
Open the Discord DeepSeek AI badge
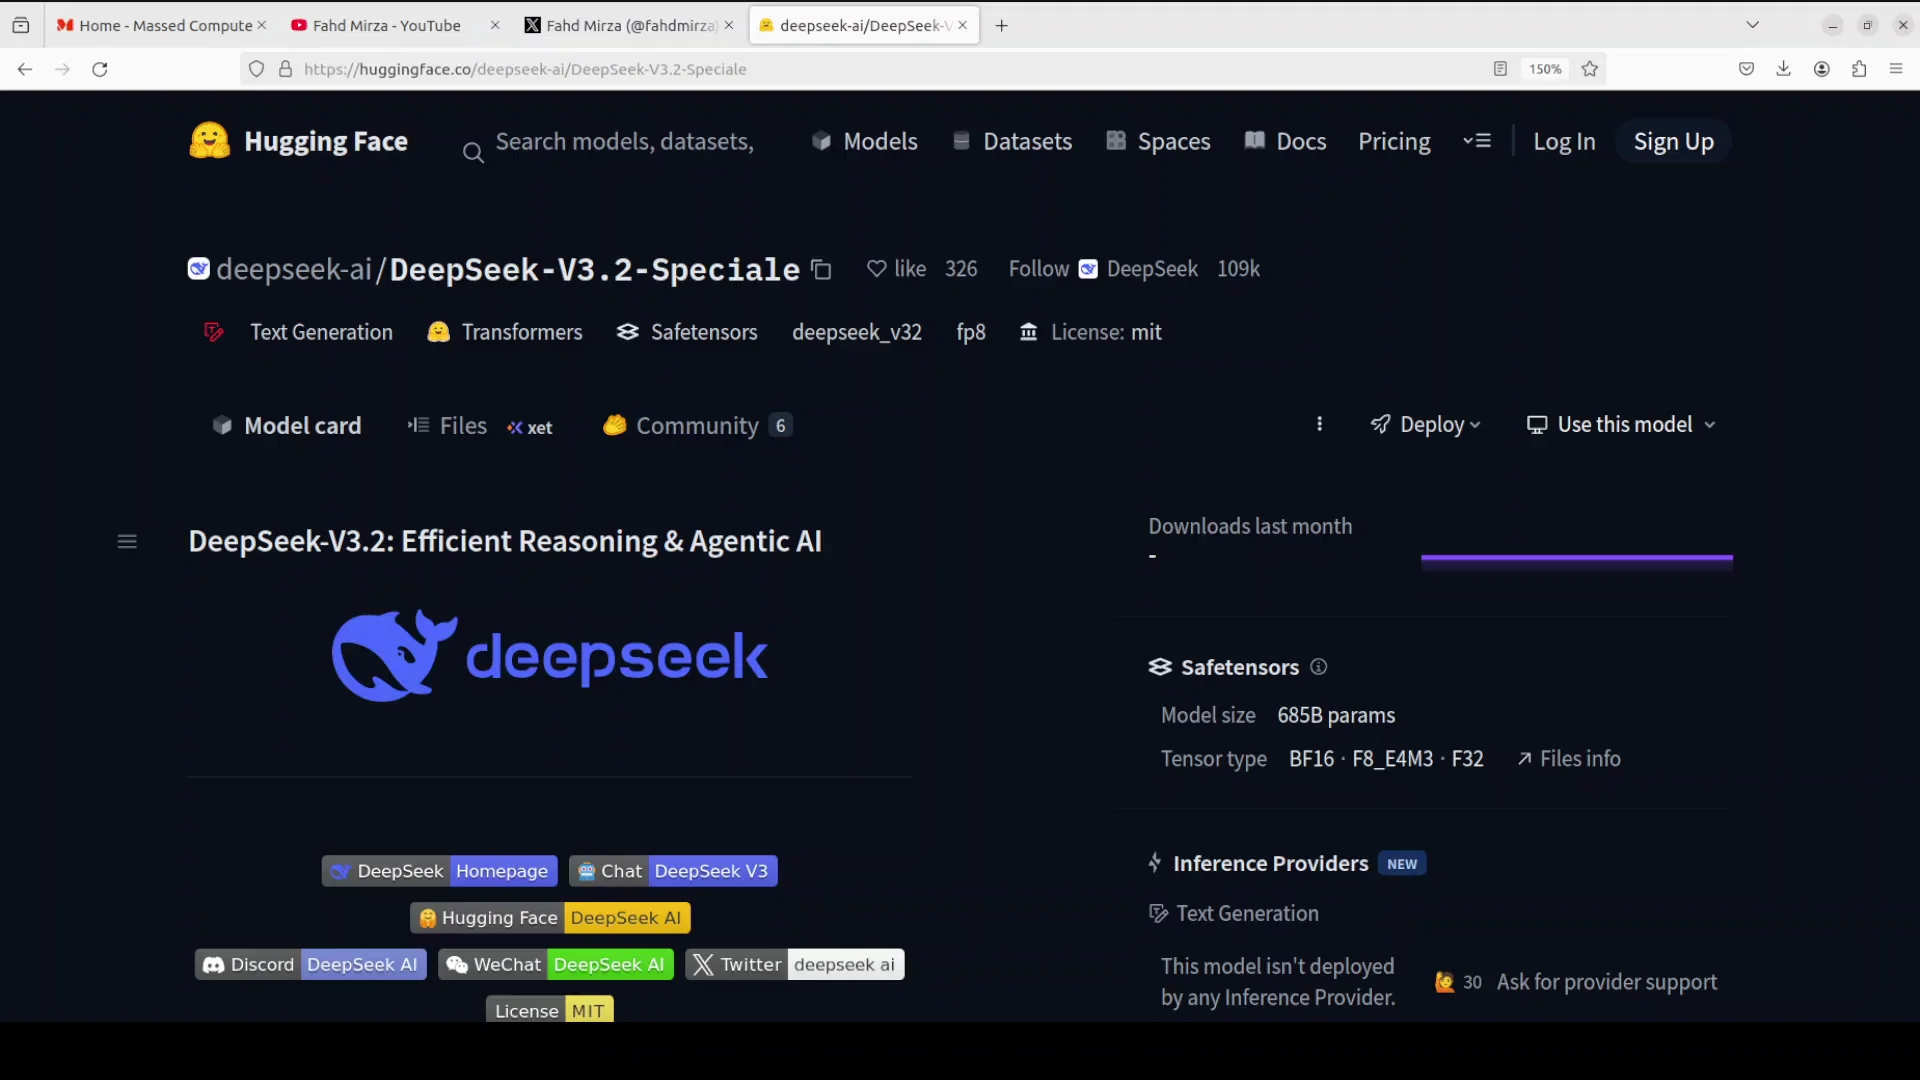point(310,964)
